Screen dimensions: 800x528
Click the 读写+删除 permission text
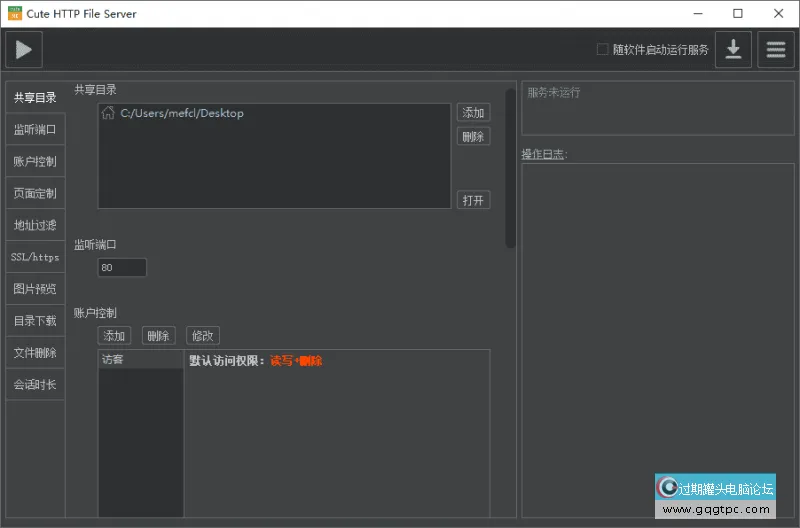click(296, 361)
